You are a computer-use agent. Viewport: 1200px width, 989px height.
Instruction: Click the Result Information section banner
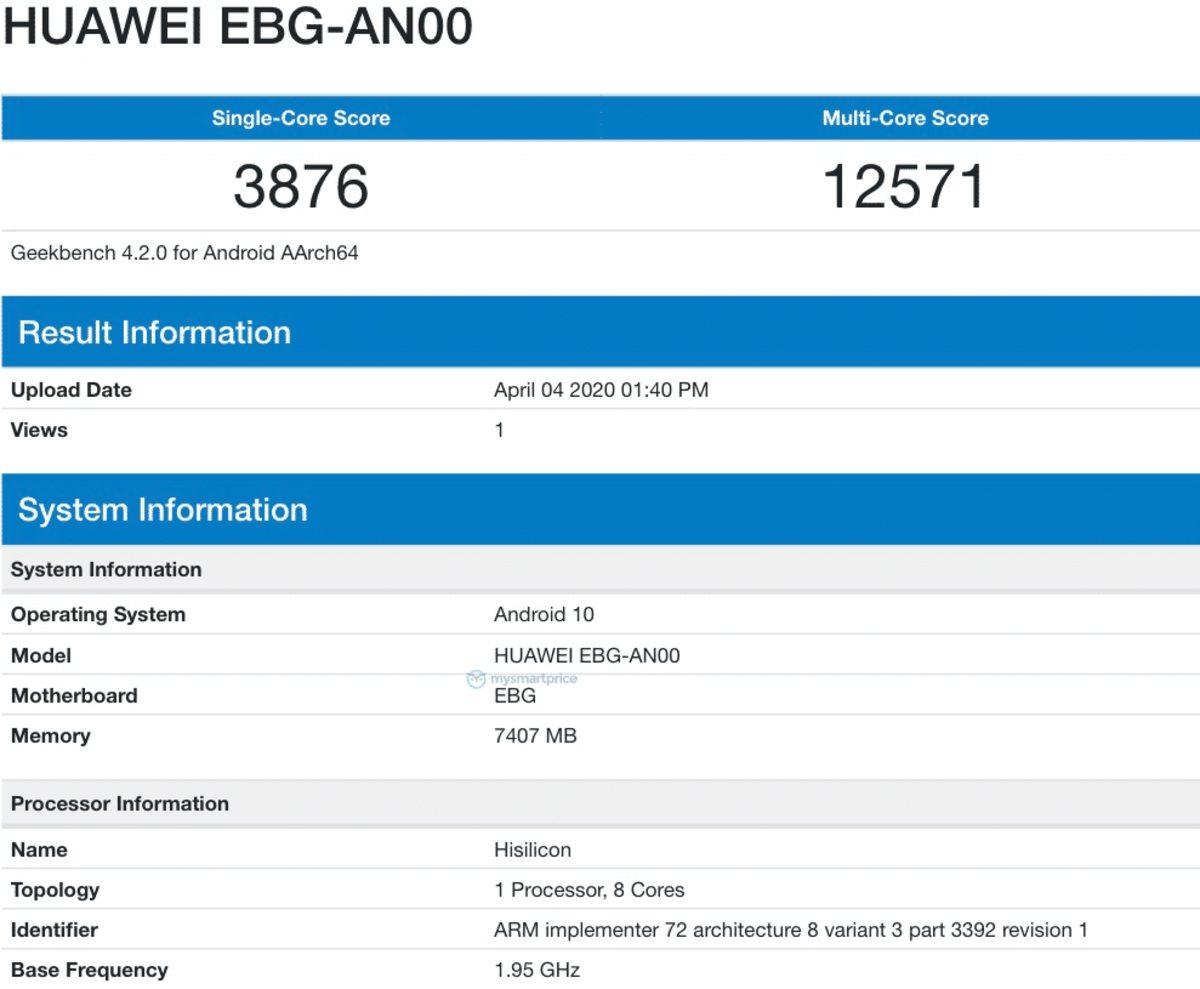click(x=155, y=333)
